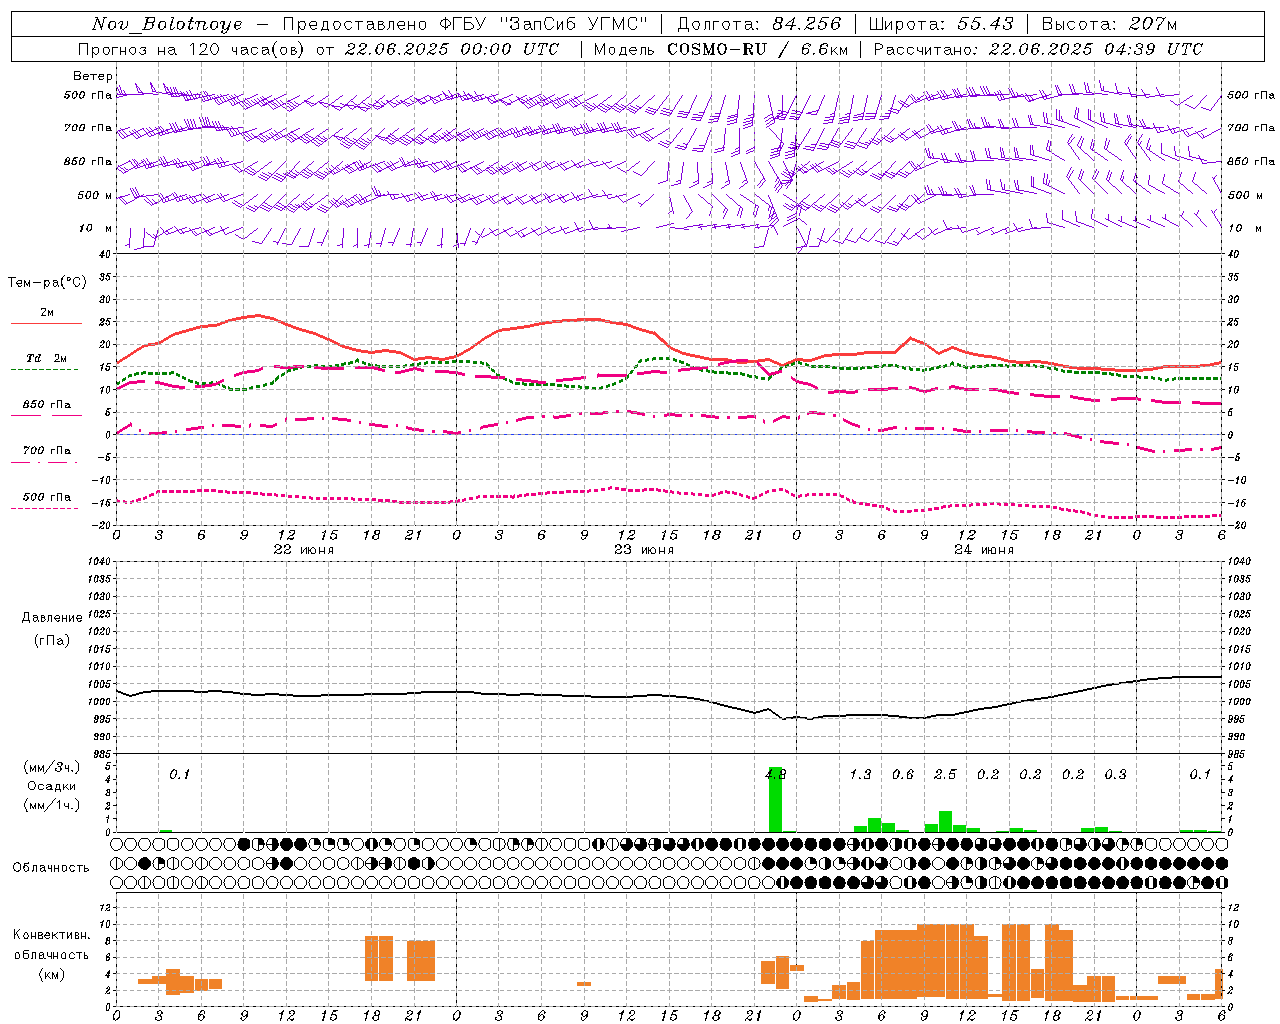Click the forecast start time 22.06.2025 00:00 UTC
The height and width of the screenshot is (1024, 1280).
(452, 49)
